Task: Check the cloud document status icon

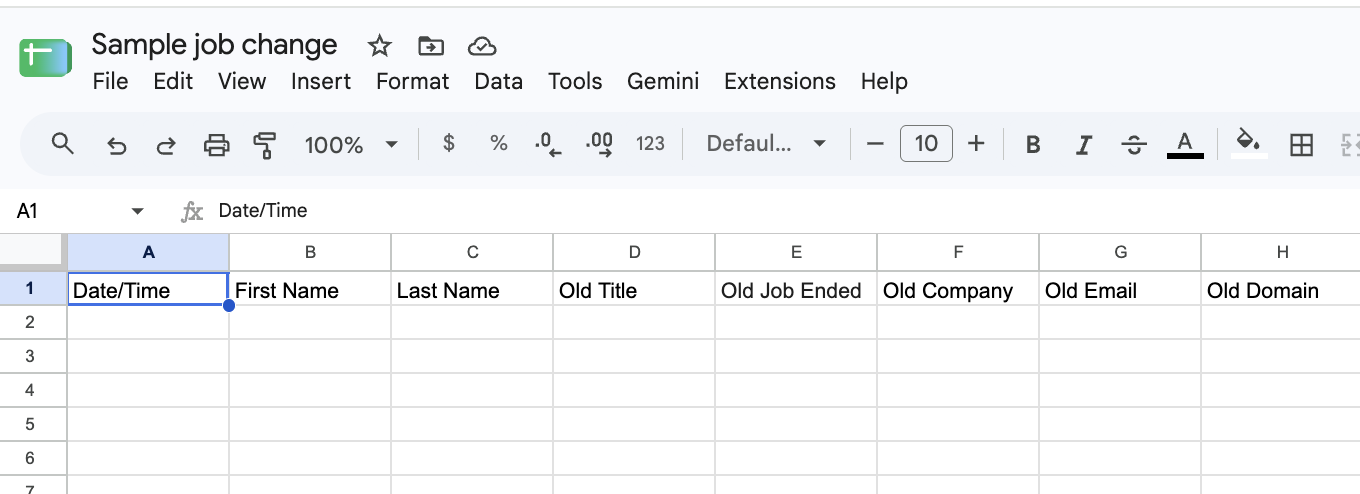Action: tap(482, 46)
